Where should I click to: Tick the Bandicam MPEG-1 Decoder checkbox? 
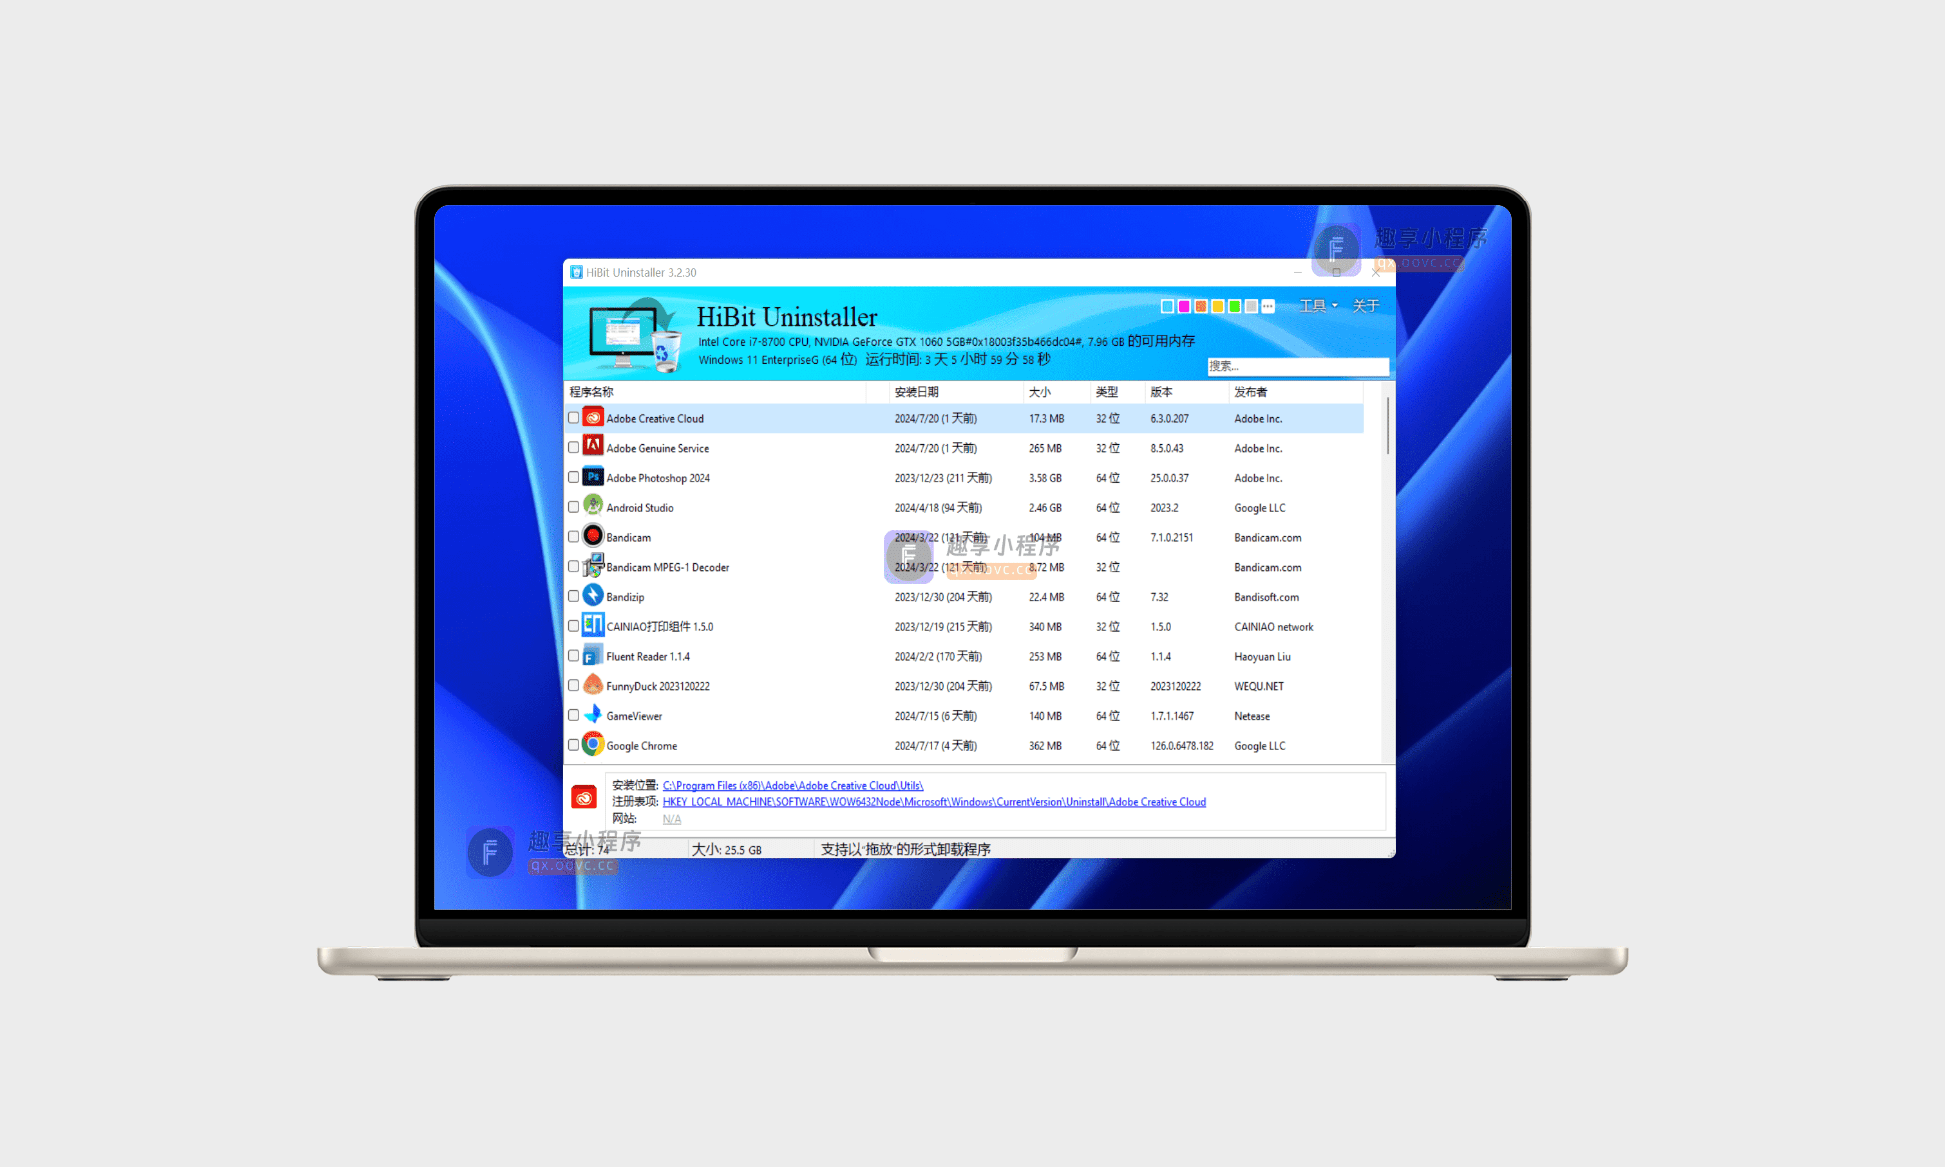pyautogui.click(x=573, y=567)
